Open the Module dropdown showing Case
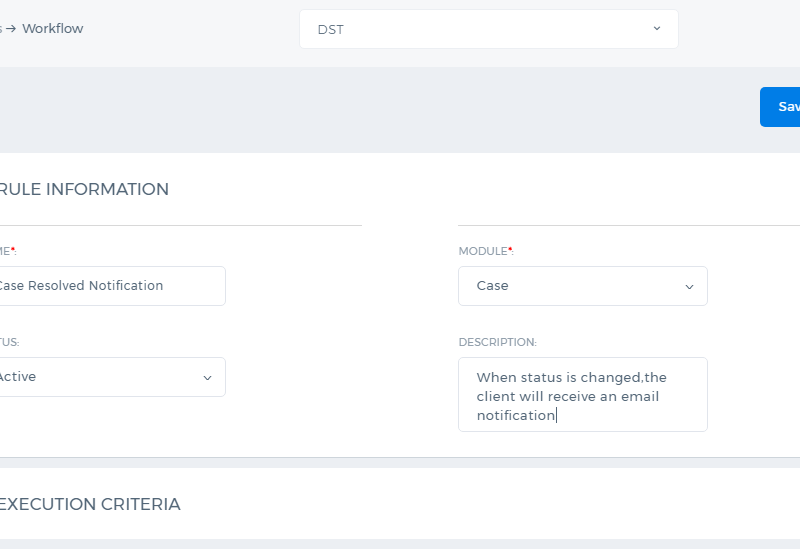Screen dimensions: 800x550 pyautogui.click(x=583, y=286)
